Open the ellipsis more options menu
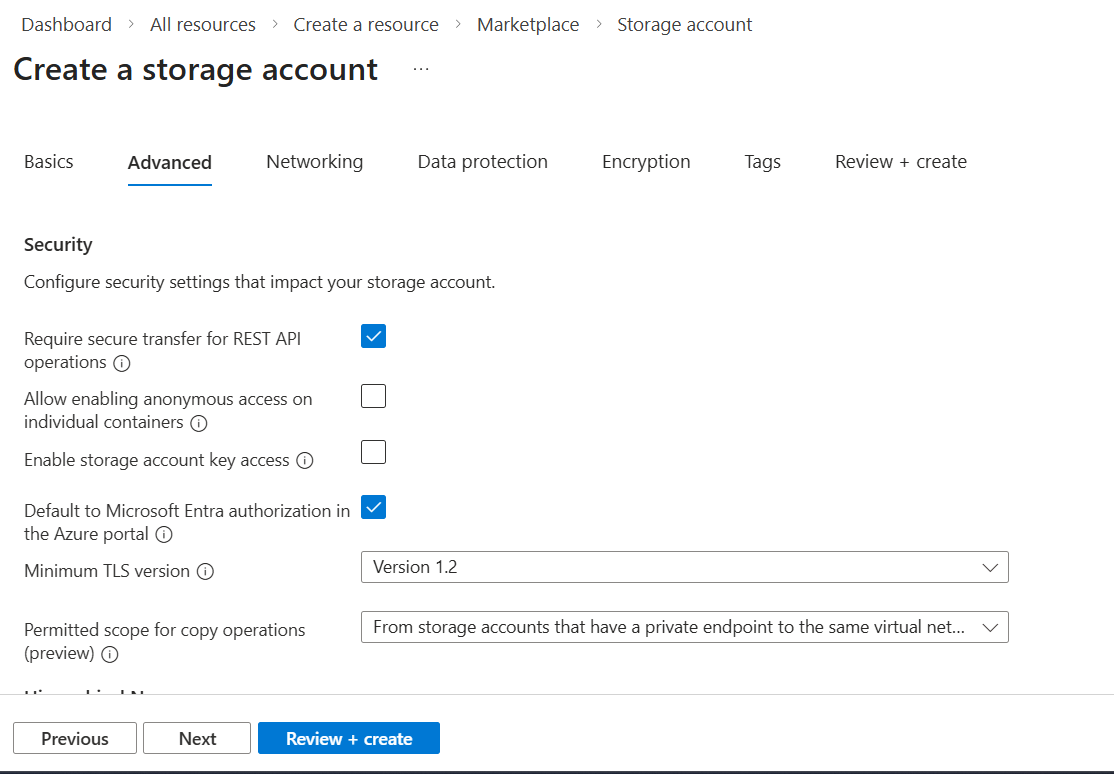Image resolution: width=1114 pixels, height=774 pixels. click(x=421, y=69)
